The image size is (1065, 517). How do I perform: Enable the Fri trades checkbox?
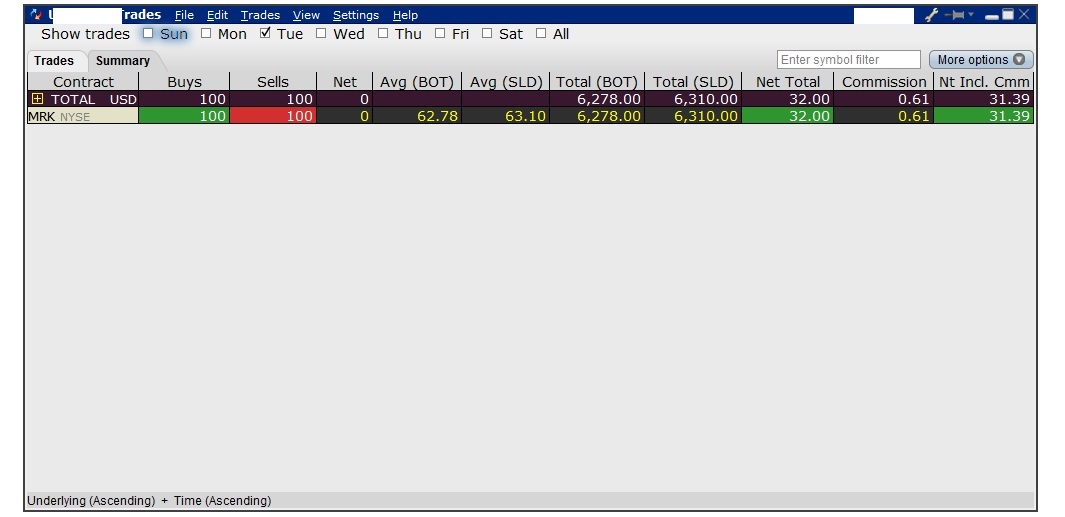[x=440, y=33]
